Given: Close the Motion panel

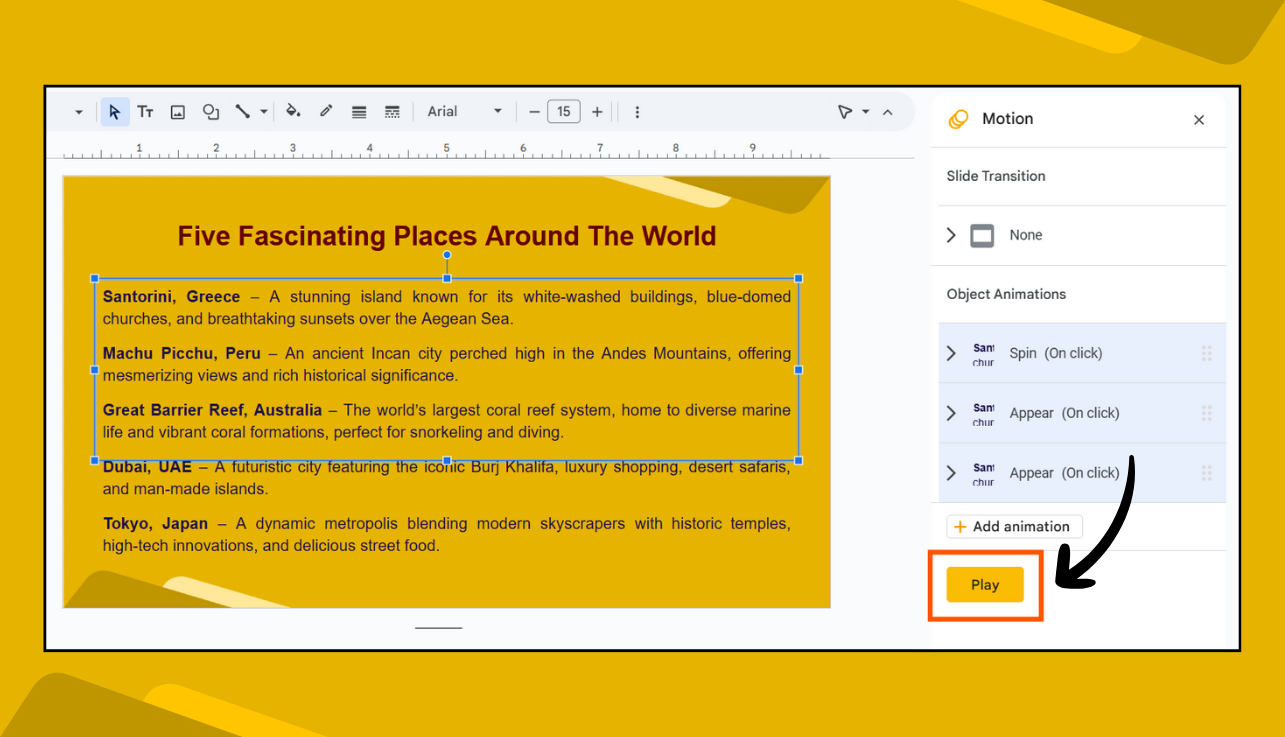Looking at the screenshot, I should pos(1198,119).
